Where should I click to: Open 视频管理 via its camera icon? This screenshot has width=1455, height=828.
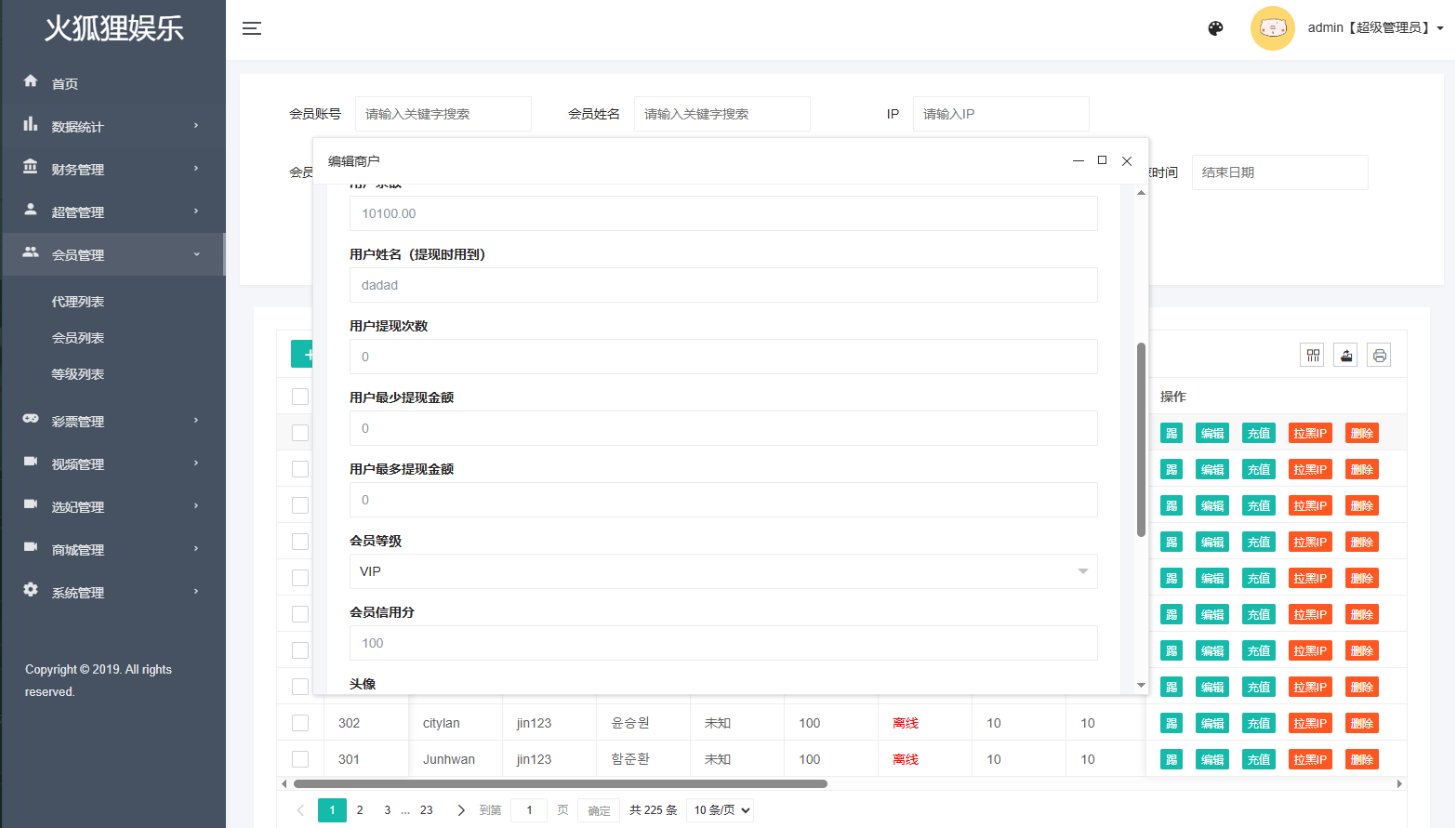pyautogui.click(x=30, y=463)
